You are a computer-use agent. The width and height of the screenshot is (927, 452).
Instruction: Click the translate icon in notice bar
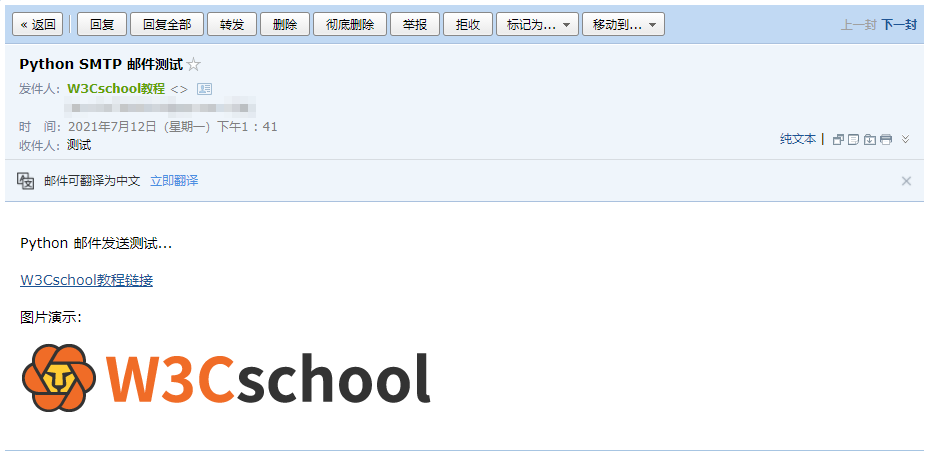click(x=25, y=181)
